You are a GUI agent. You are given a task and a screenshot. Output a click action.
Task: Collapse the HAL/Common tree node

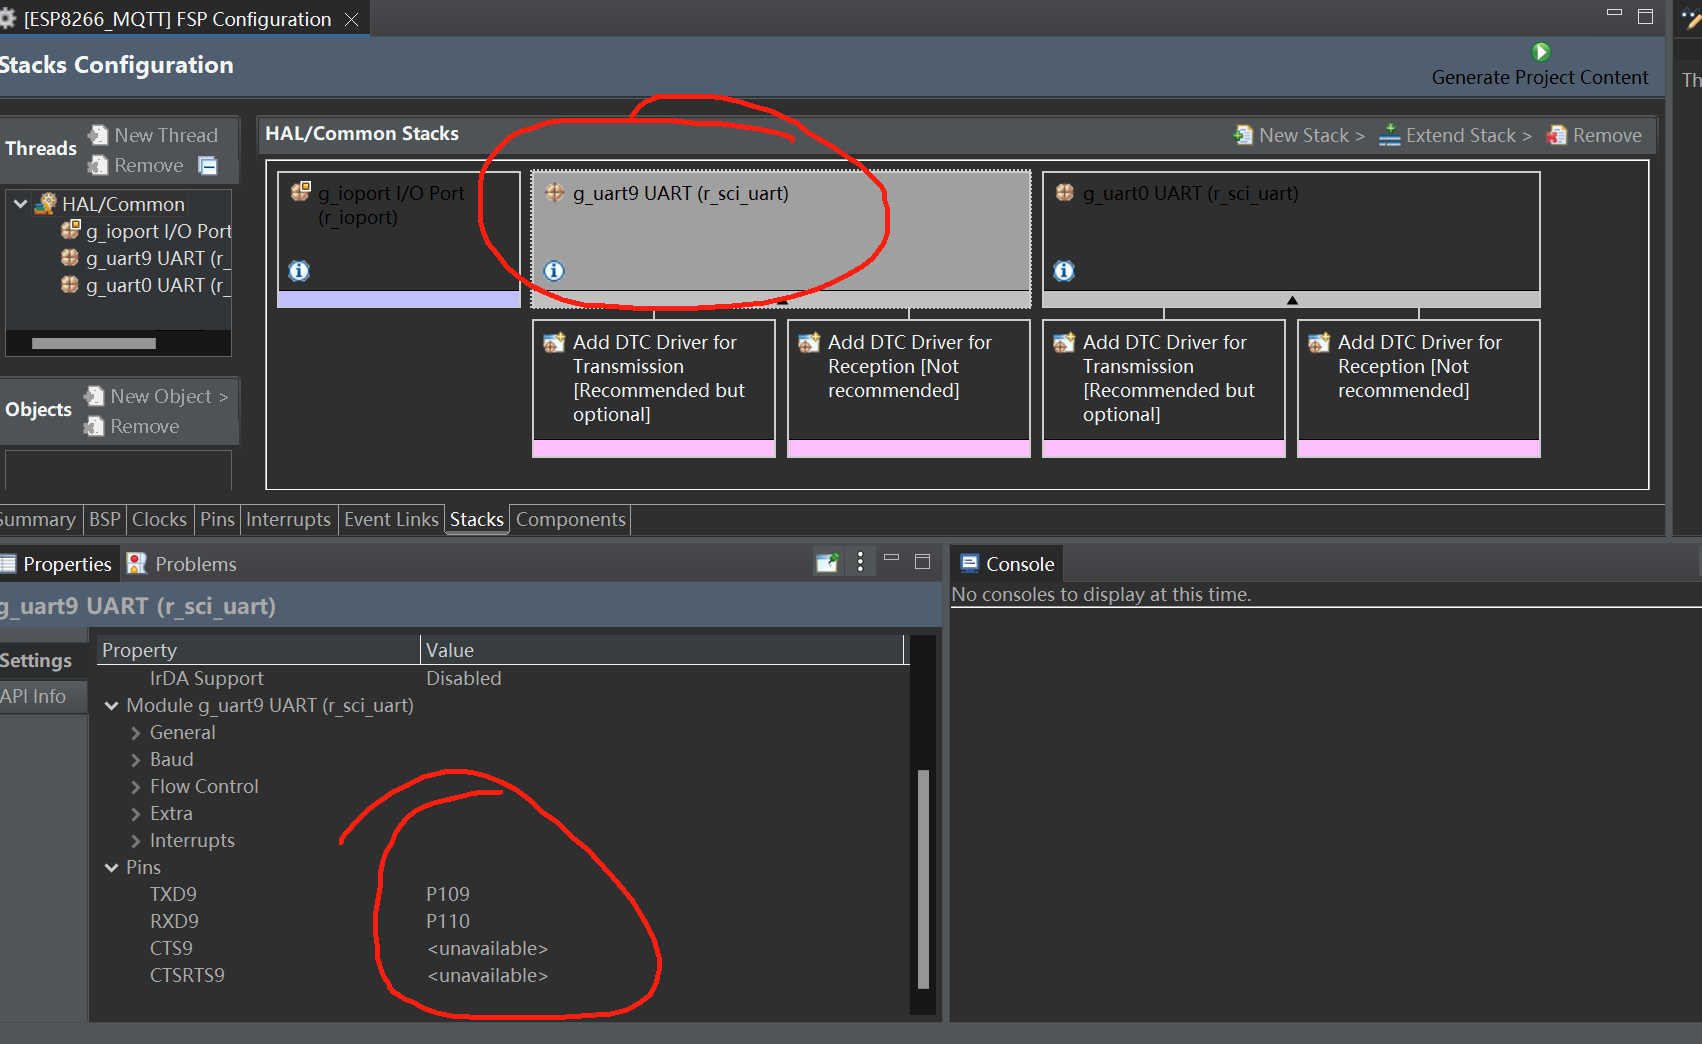(20, 204)
